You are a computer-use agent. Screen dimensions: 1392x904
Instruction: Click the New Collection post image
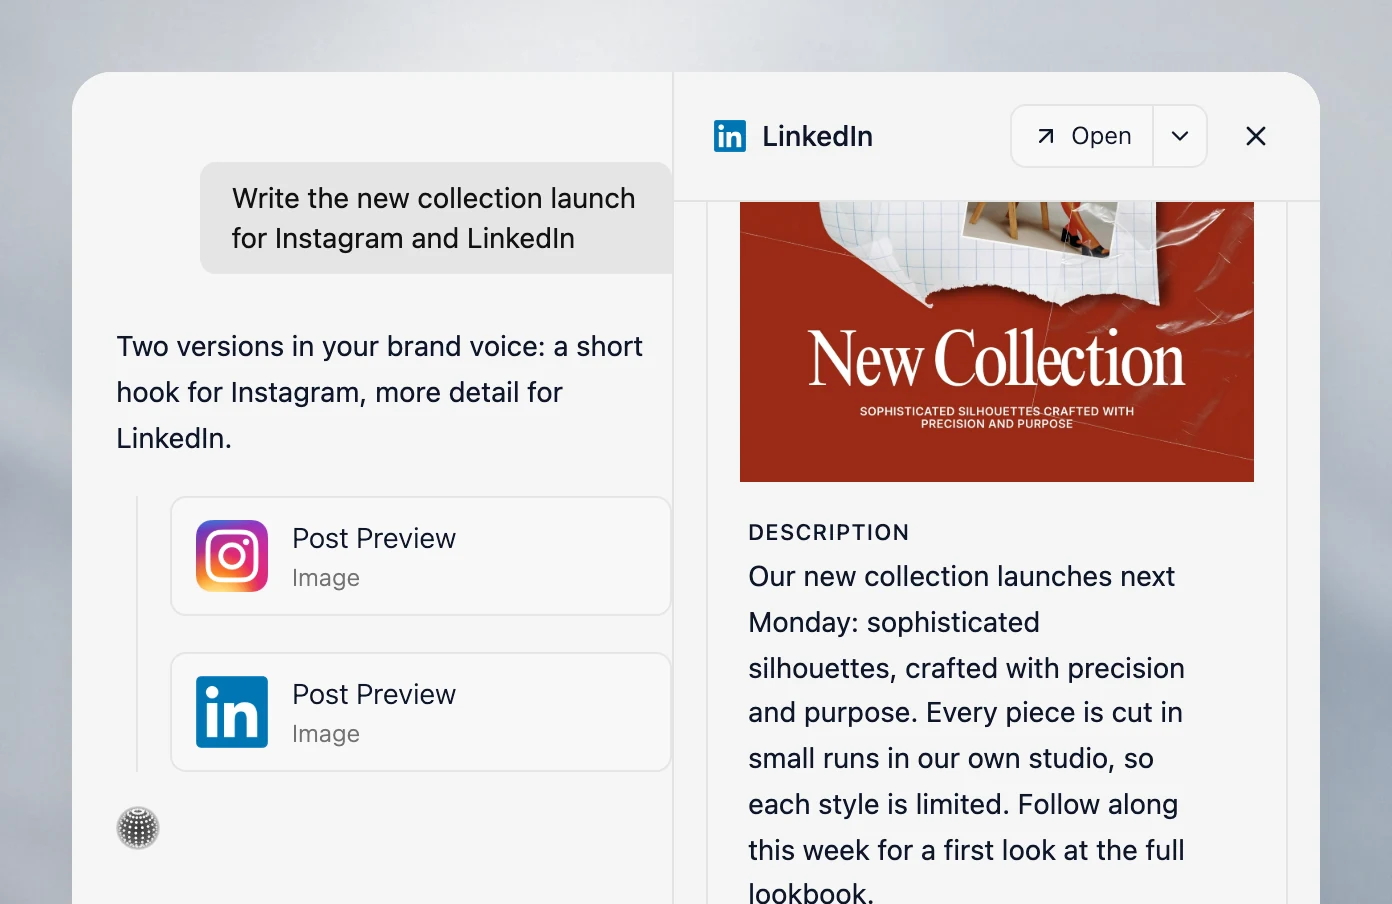tap(997, 342)
